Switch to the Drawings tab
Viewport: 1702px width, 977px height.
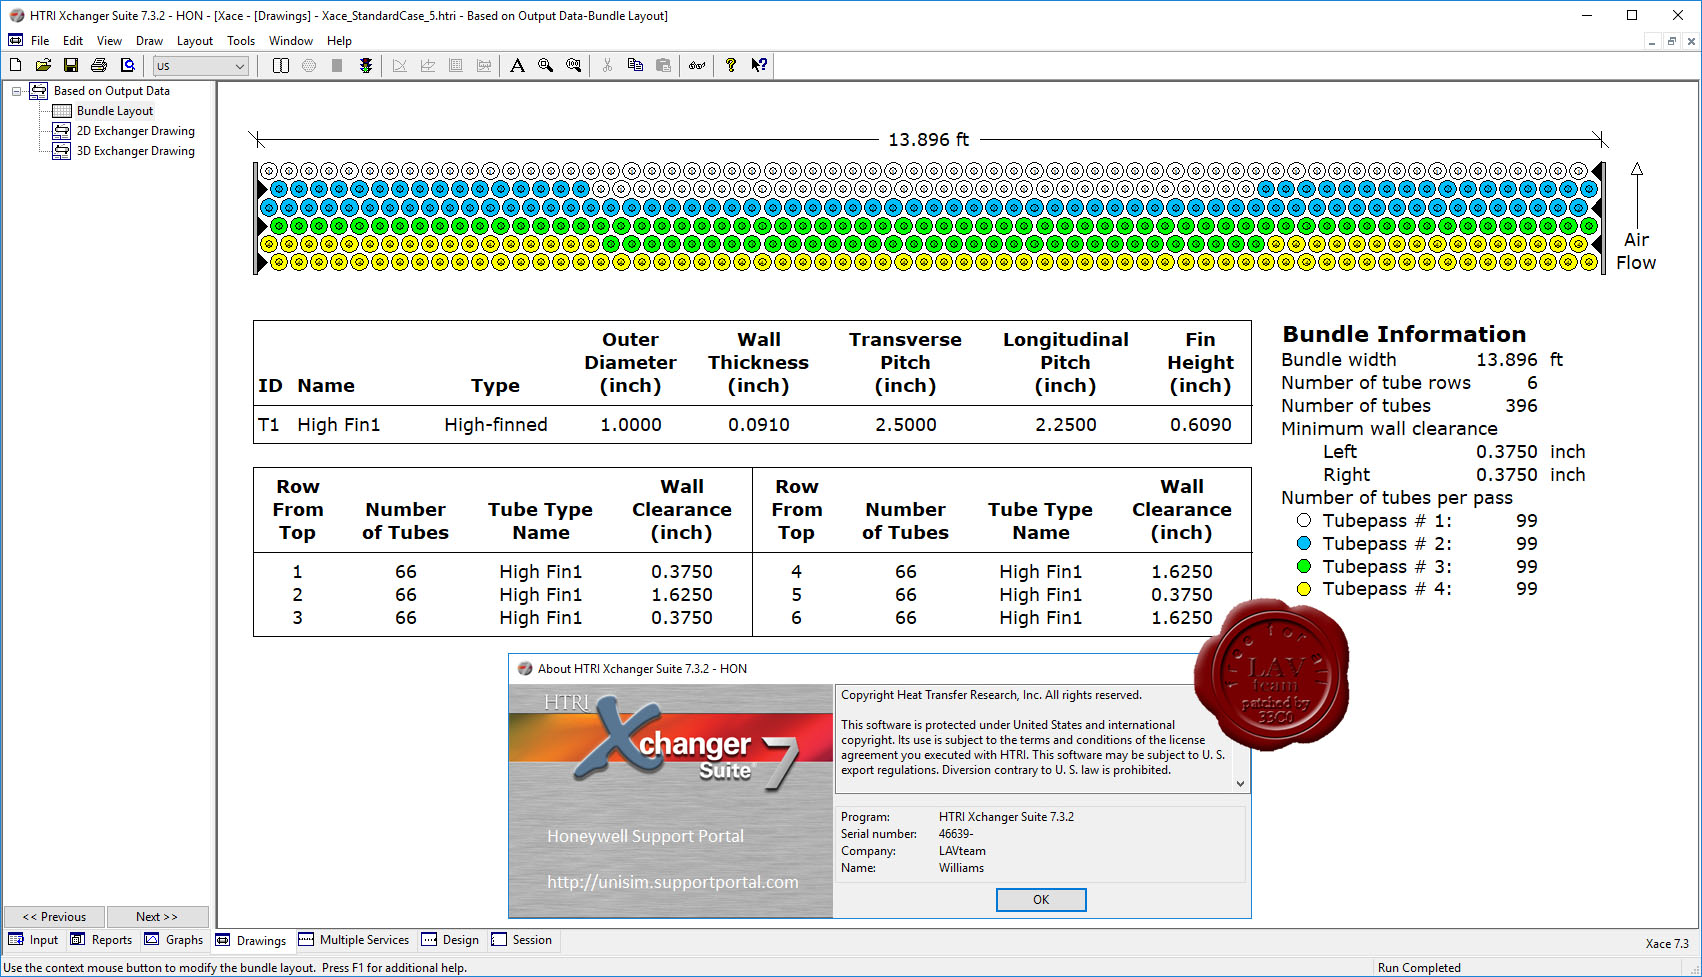tap(251, 941)
